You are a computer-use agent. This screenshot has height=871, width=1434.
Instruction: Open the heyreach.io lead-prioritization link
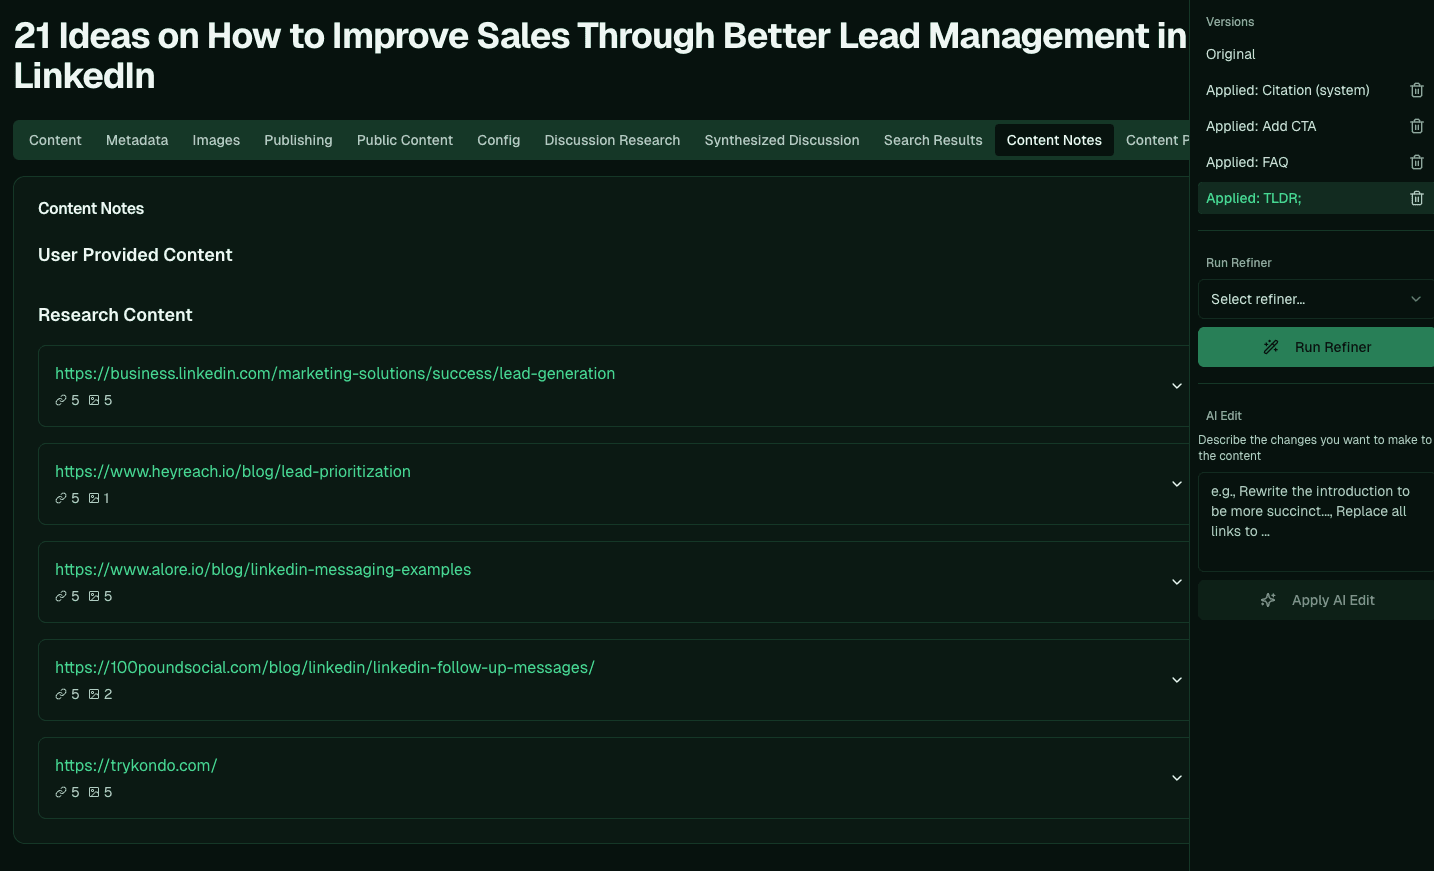(233, 471)
